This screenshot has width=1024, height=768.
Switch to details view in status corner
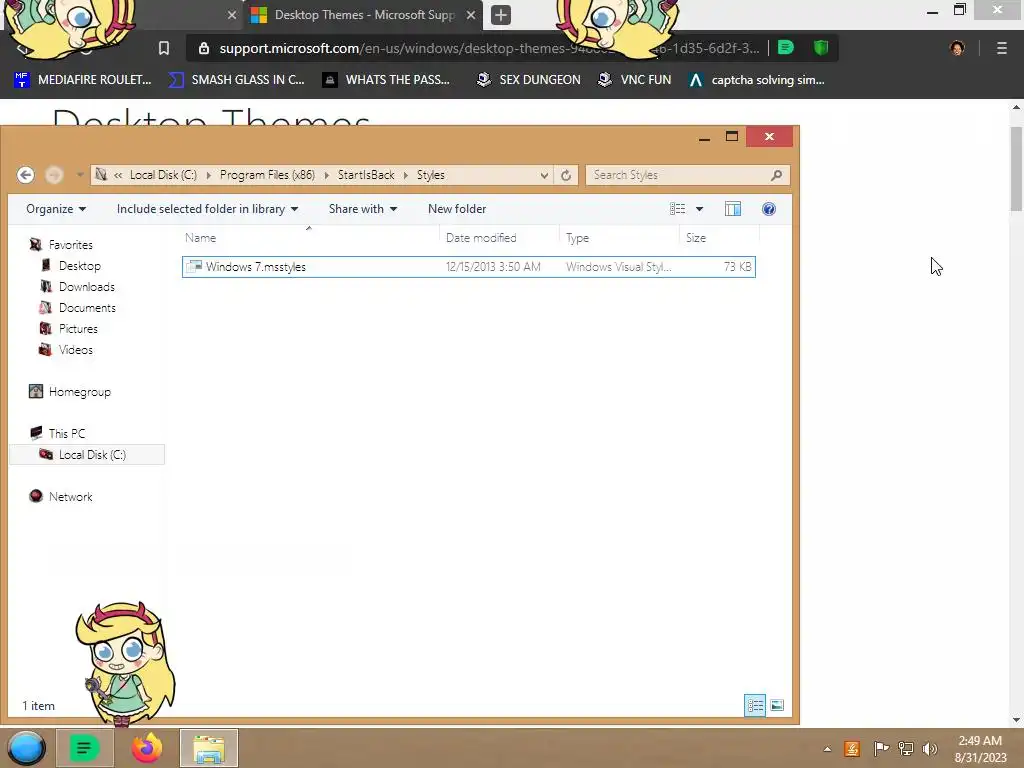click(755, 705)
